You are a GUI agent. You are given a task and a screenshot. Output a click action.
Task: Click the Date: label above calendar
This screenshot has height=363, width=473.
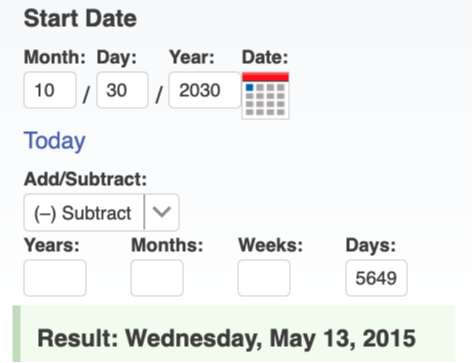tap(265, 57)
